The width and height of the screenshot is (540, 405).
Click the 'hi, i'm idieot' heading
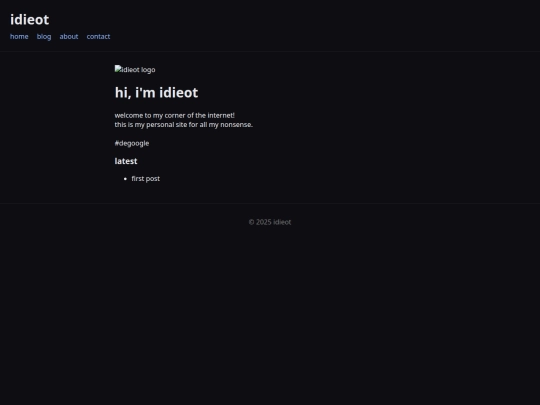(x=156, y=93)
